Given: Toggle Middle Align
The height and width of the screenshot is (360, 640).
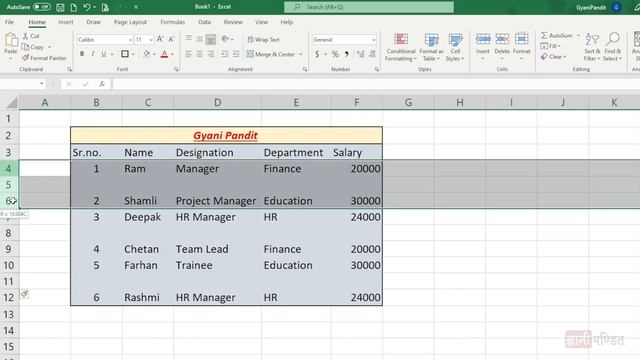Looking at the screenshot, I should coord(200,39).
